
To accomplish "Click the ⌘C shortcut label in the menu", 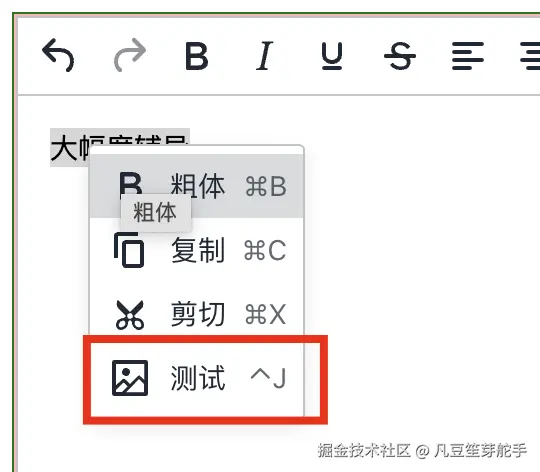I will click(x=265, y=250).
